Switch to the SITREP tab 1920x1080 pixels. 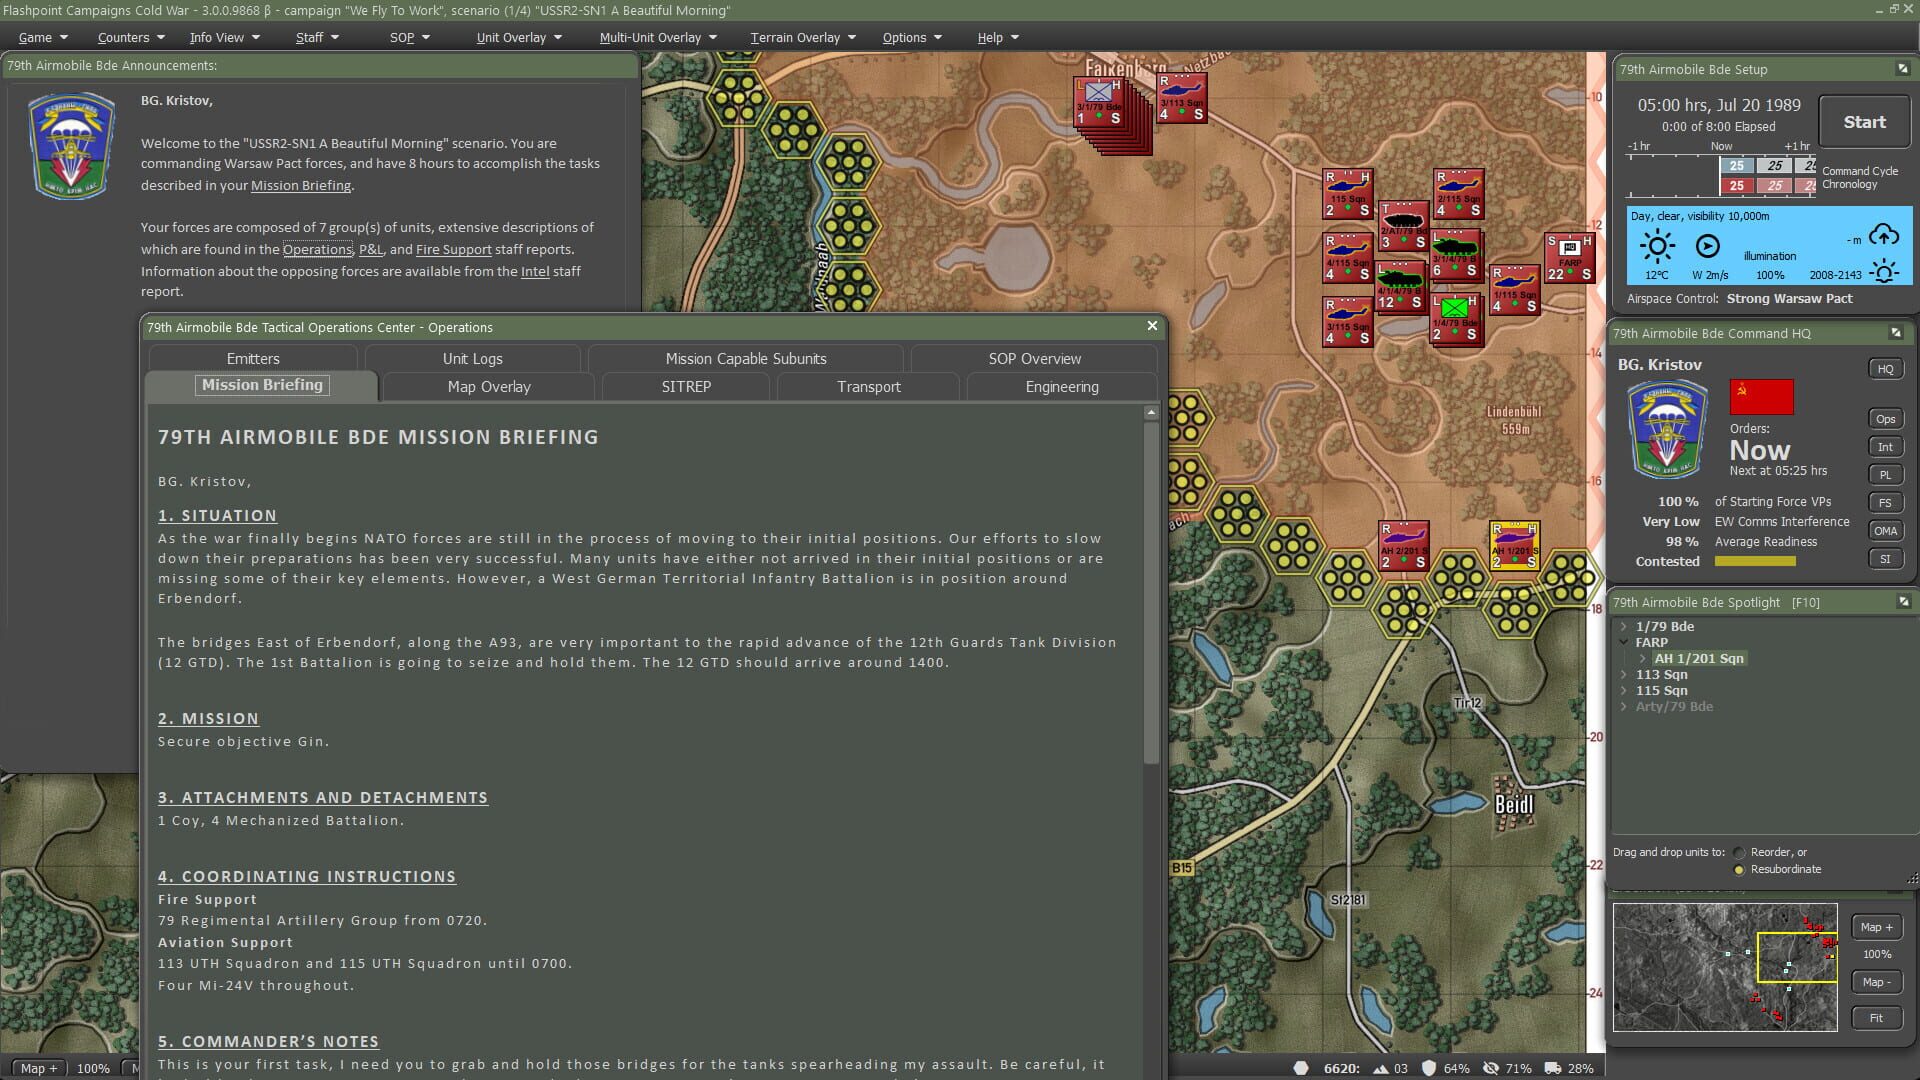685,387
